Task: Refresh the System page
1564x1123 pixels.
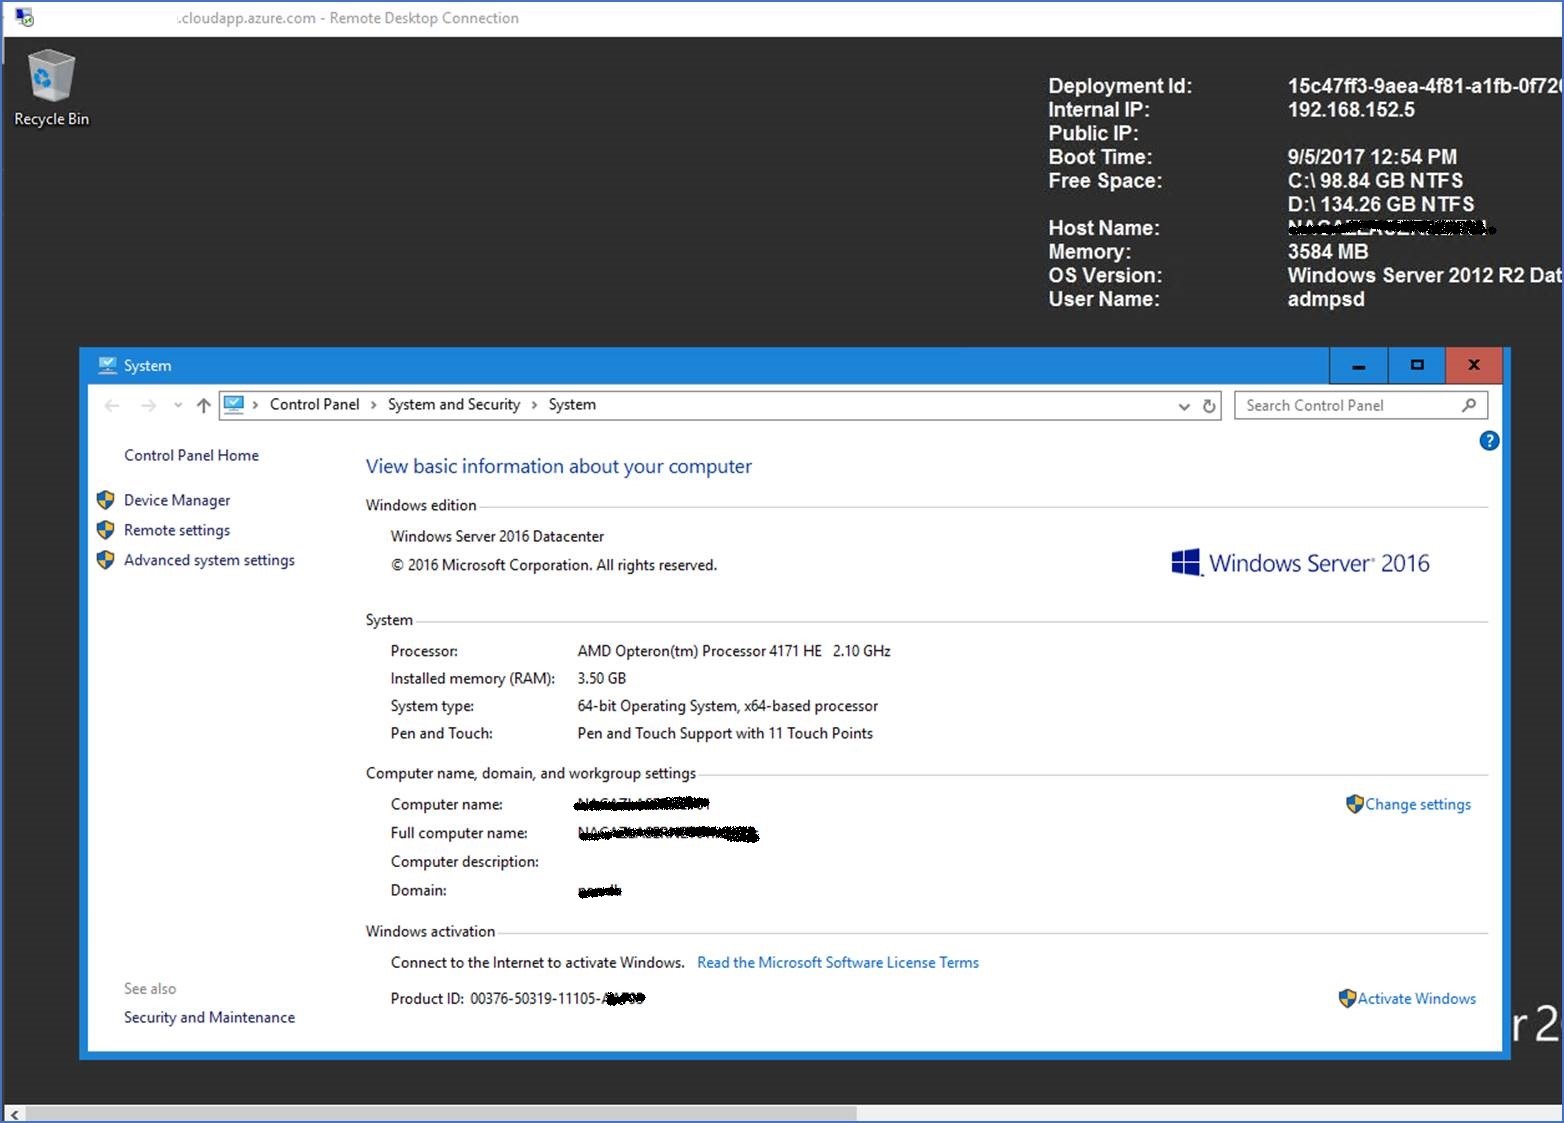Action: (1209, 406)
